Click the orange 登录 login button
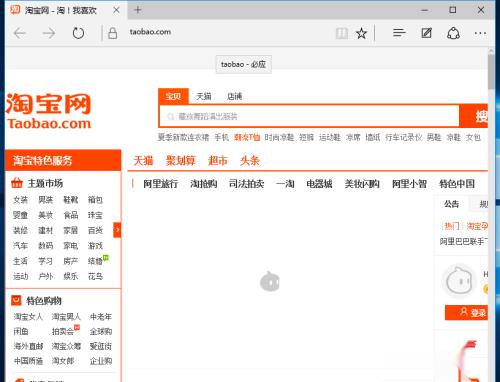The width and height of the screenshot is (500, 382). 467,312
